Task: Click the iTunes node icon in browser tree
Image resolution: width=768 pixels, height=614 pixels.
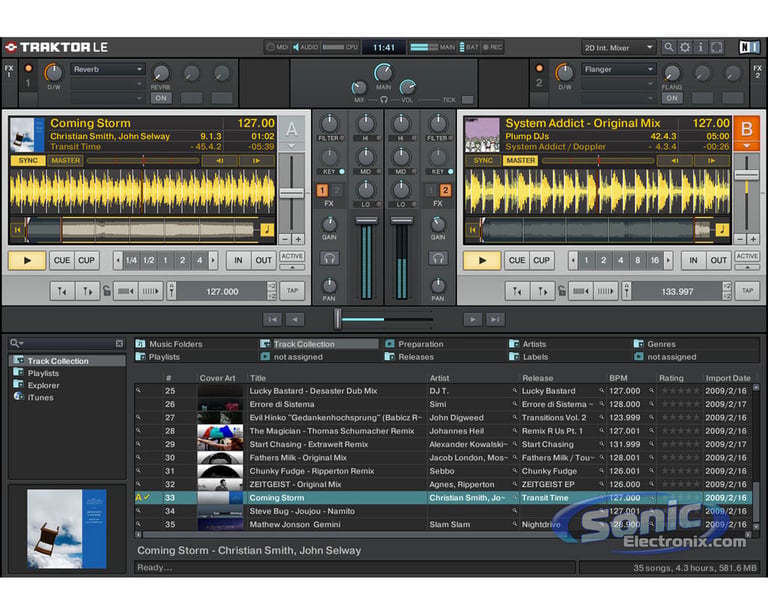Action: 19,397
